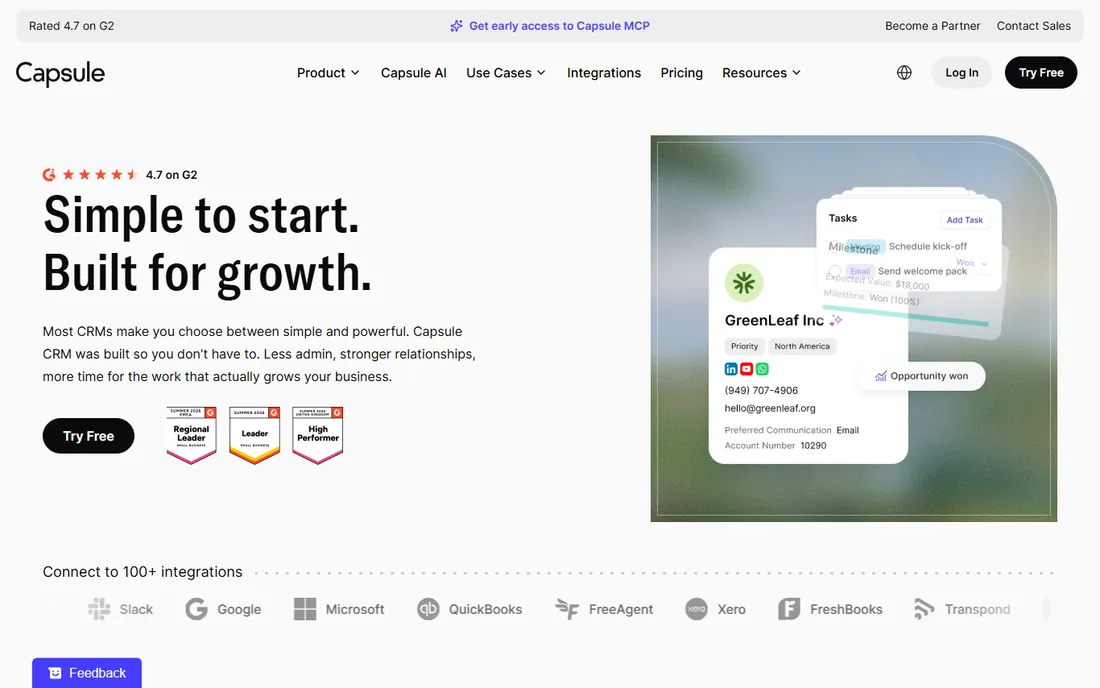Open the Pricing nav item
The height and width of the screenshot is (688, 1100).
(x=681, y=73)
